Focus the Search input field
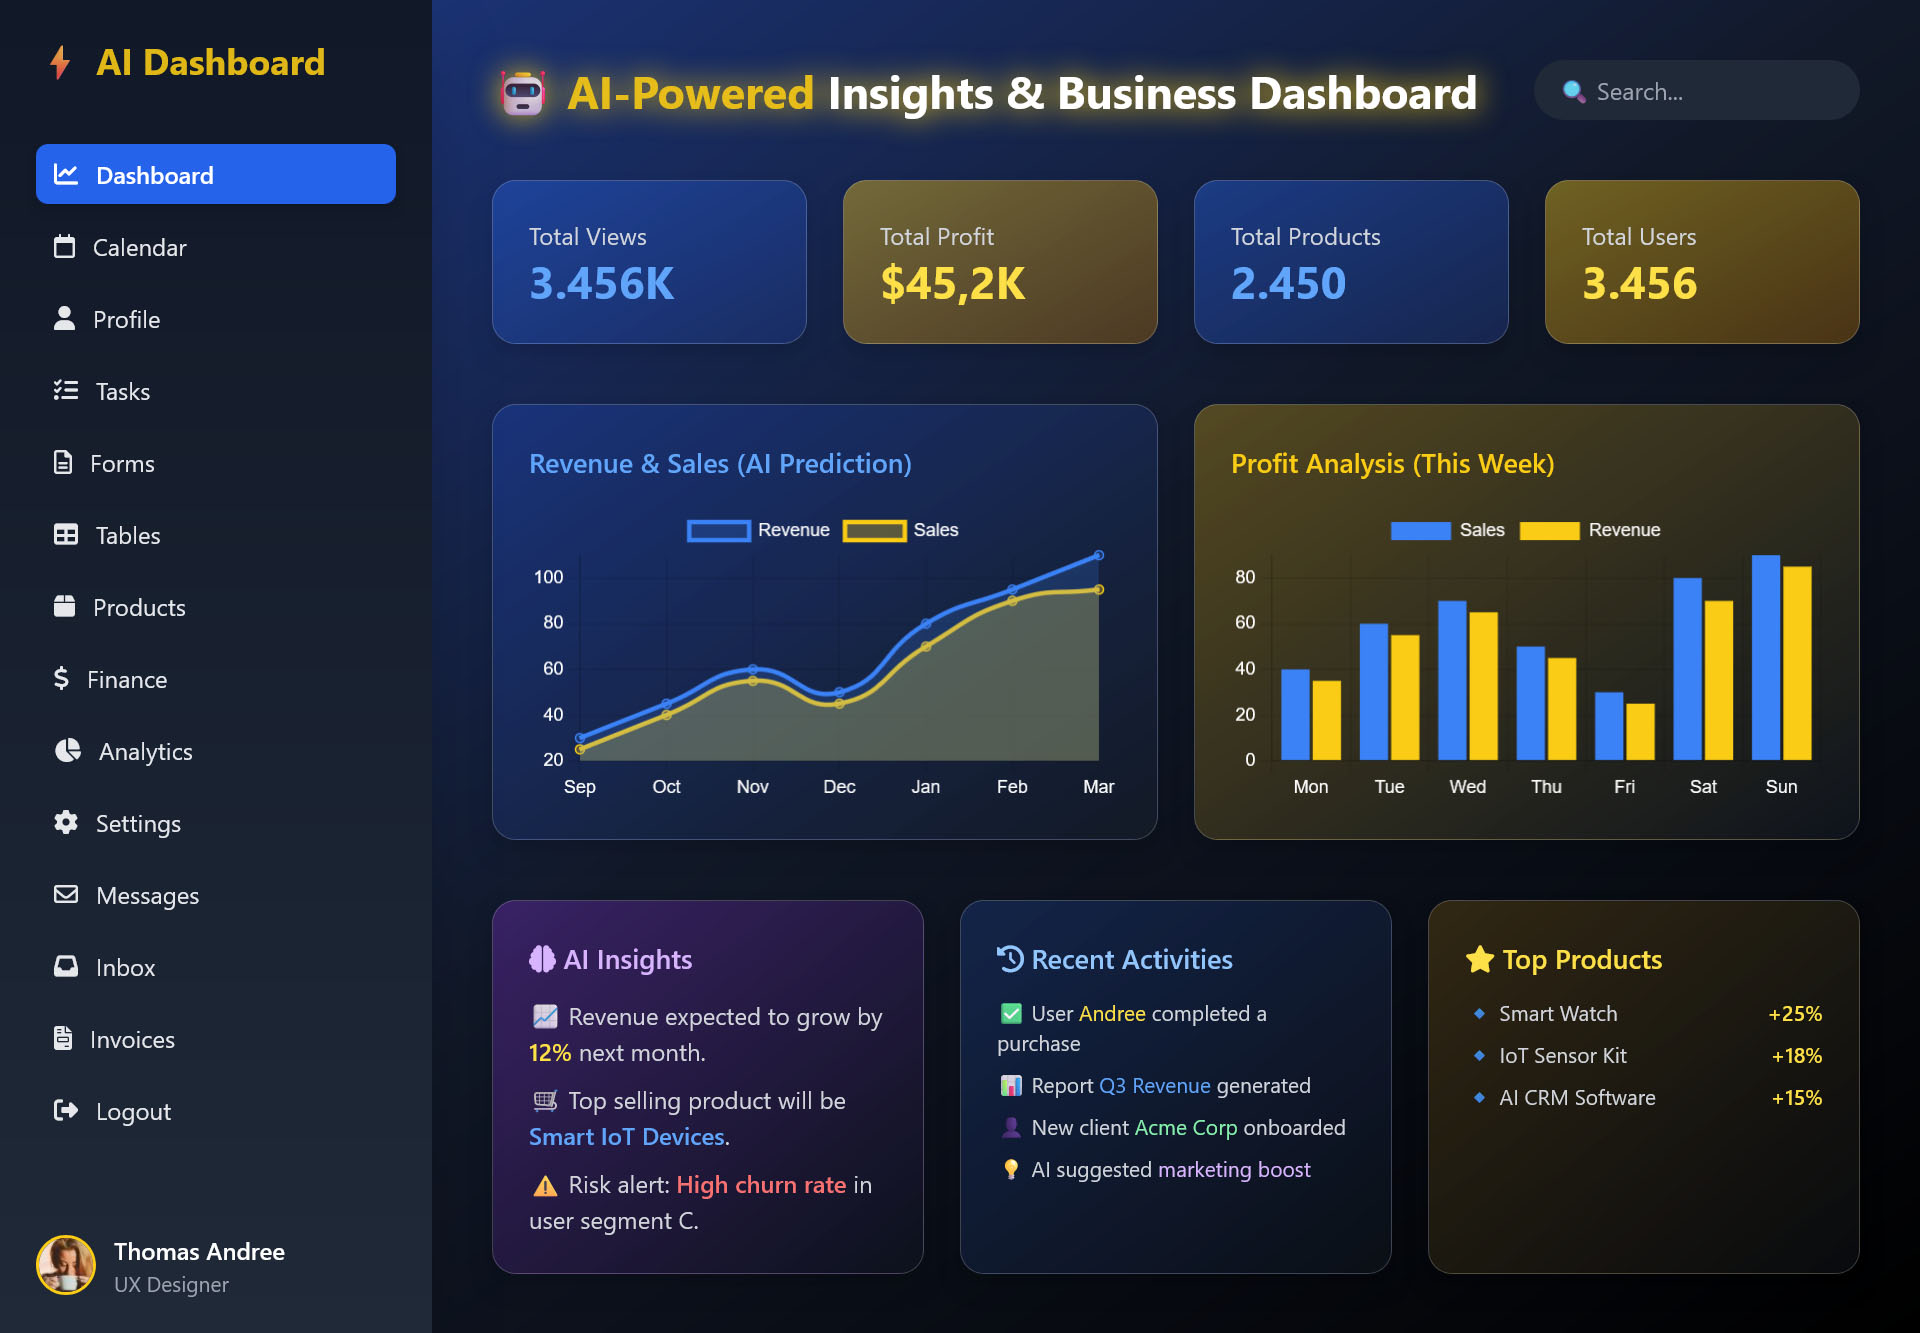The image size is (1920, 1333). click(1697, 90)
